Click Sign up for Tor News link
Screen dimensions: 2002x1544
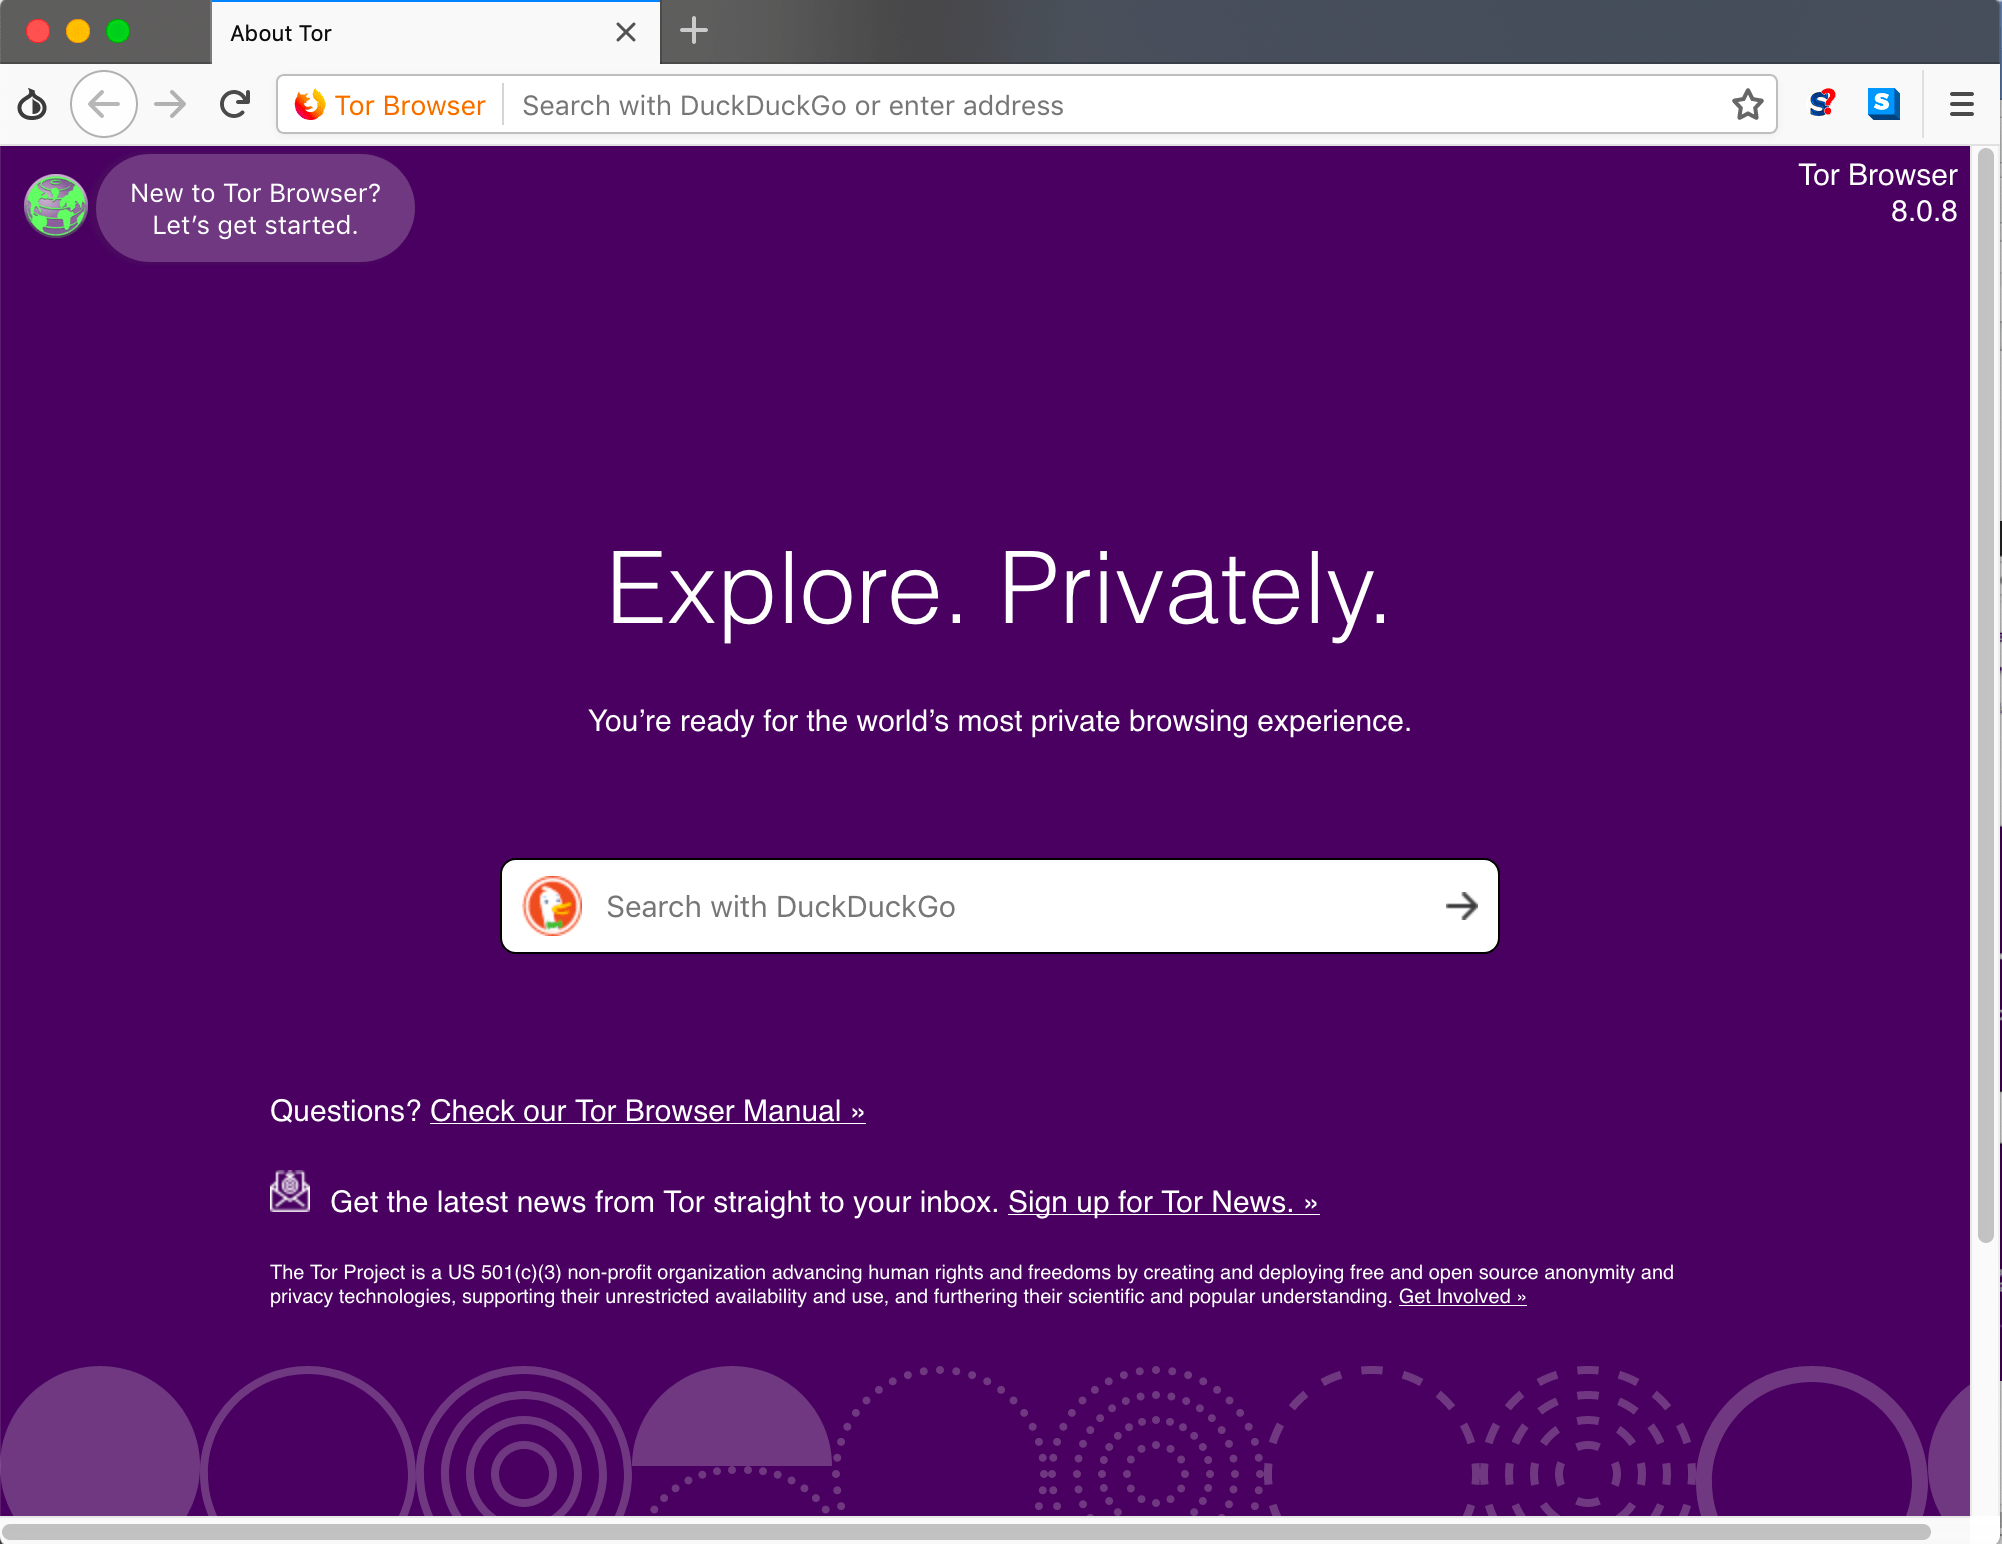pos(1163,1202)
